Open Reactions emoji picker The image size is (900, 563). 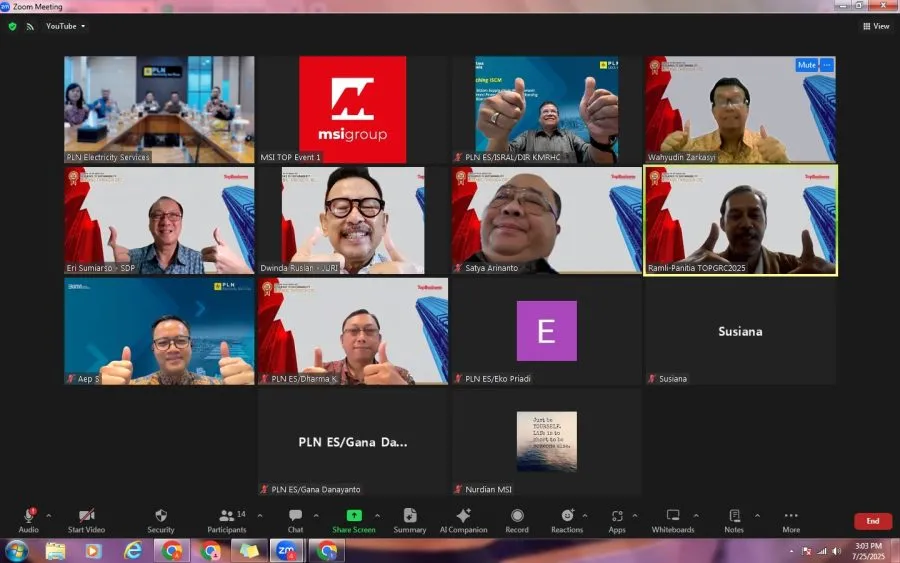(567, 518)
